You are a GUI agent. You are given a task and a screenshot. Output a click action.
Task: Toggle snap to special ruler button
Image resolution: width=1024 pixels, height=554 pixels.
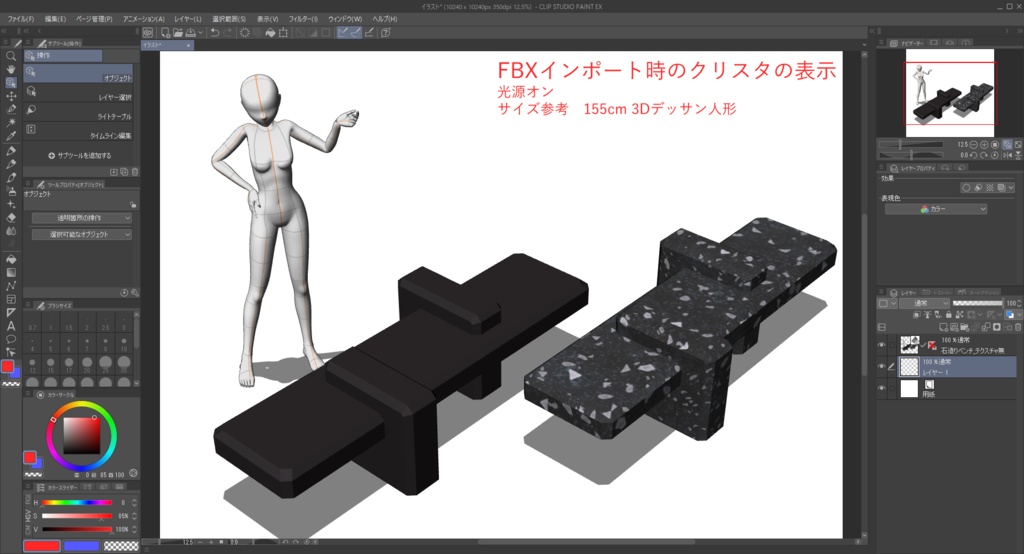coord(355,32)
